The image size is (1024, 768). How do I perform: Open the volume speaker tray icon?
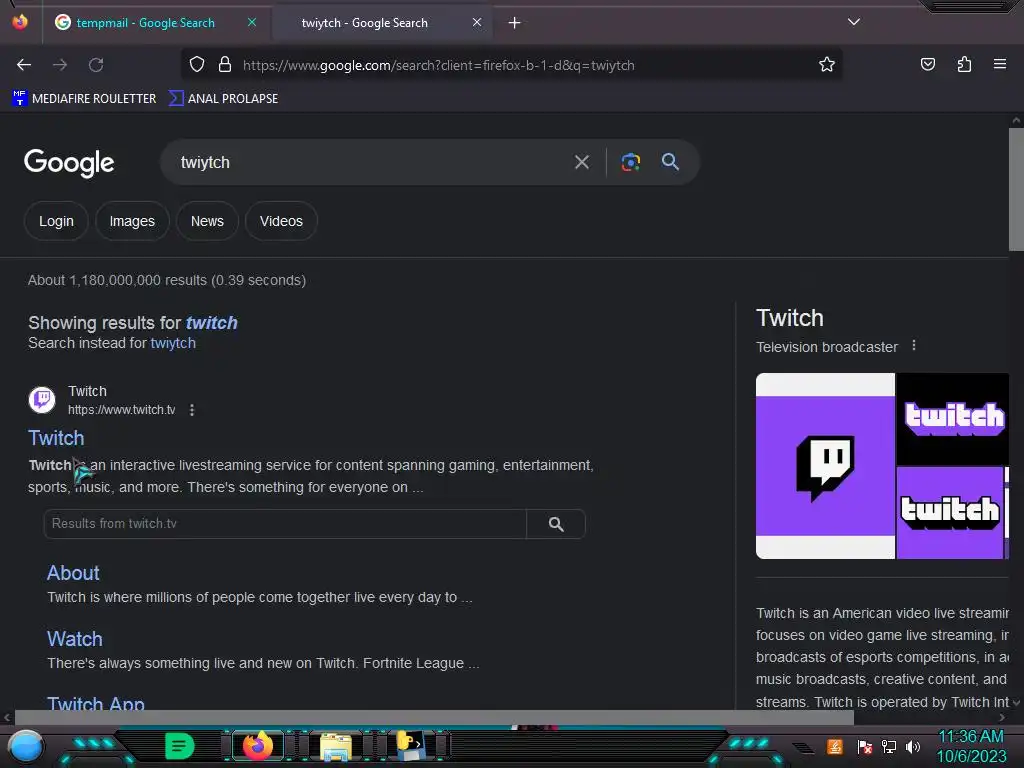[913, 746]
